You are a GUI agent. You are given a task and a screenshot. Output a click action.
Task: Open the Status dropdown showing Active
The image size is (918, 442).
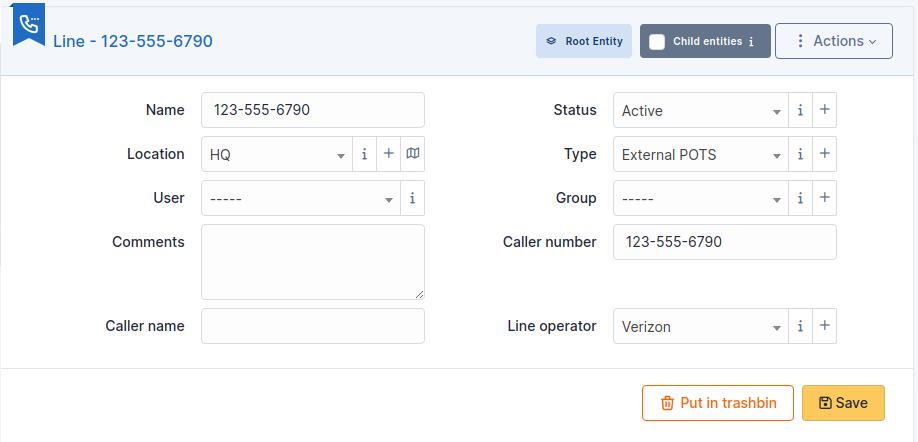(701, 110)
